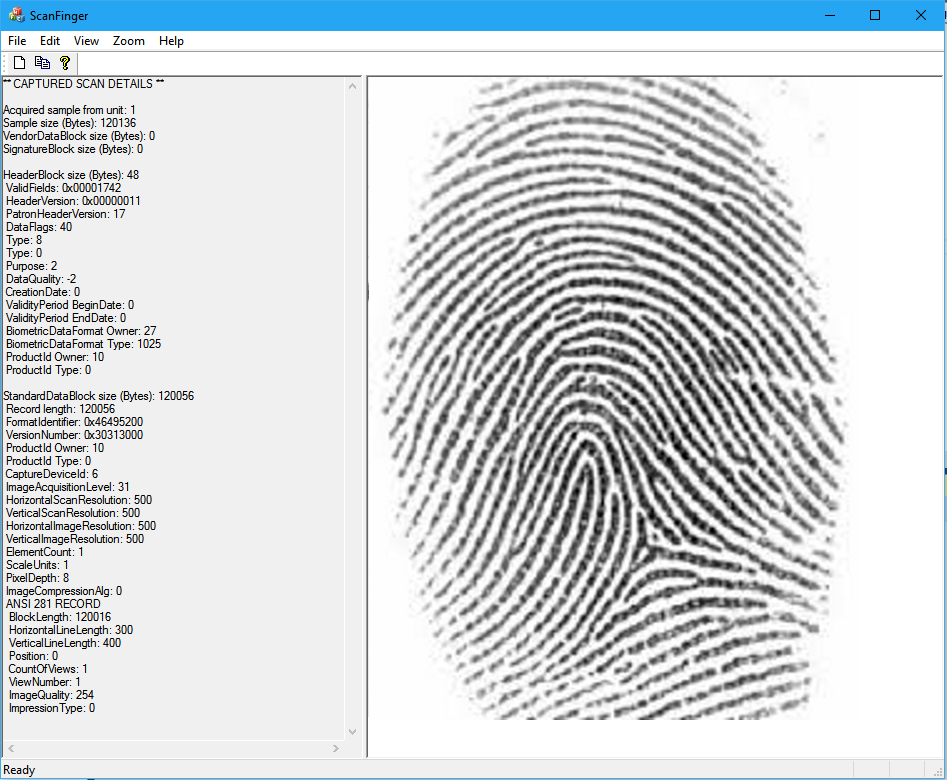
Task: Click 'BiometricDataFormat Type: 1025' line
Action: tap(83, 344)
